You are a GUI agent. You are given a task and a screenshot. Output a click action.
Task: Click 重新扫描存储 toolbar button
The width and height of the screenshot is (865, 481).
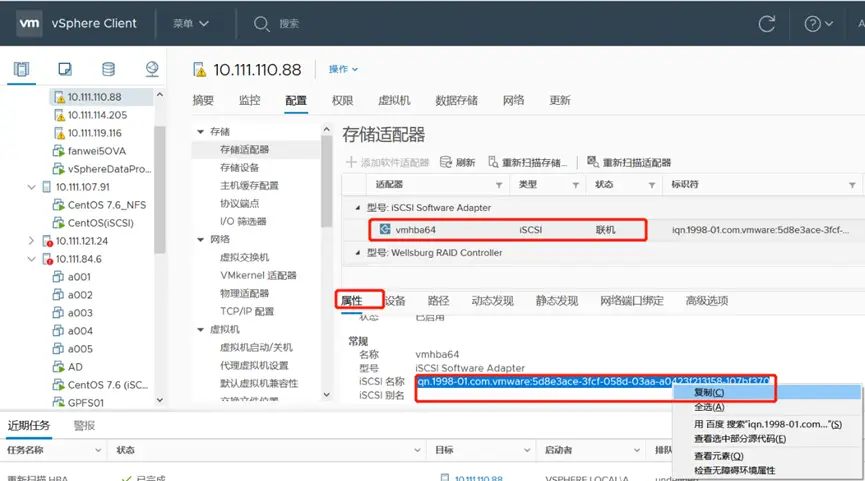pyautogui.click(x=527, y=162)
